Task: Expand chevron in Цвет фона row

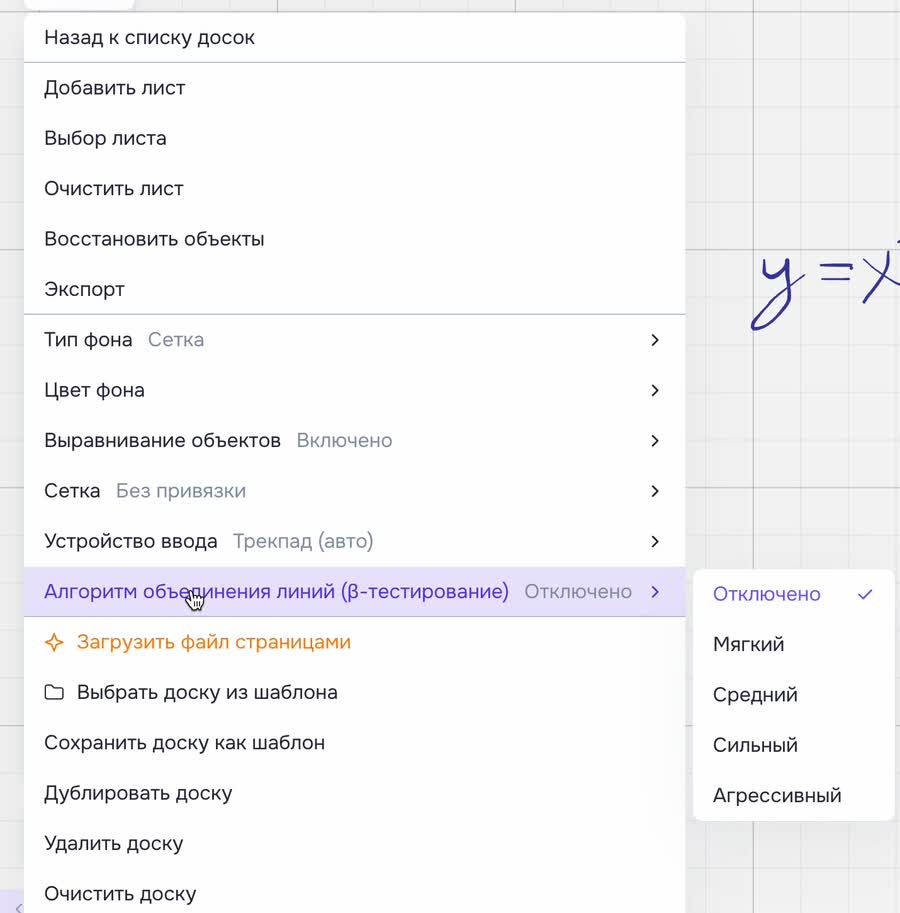Action: 655,390
